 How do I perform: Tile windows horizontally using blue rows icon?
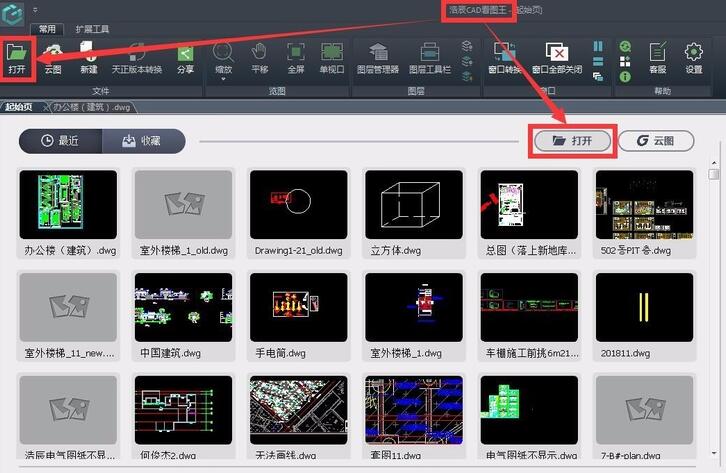pyautogui.click(x=598, y=62)
